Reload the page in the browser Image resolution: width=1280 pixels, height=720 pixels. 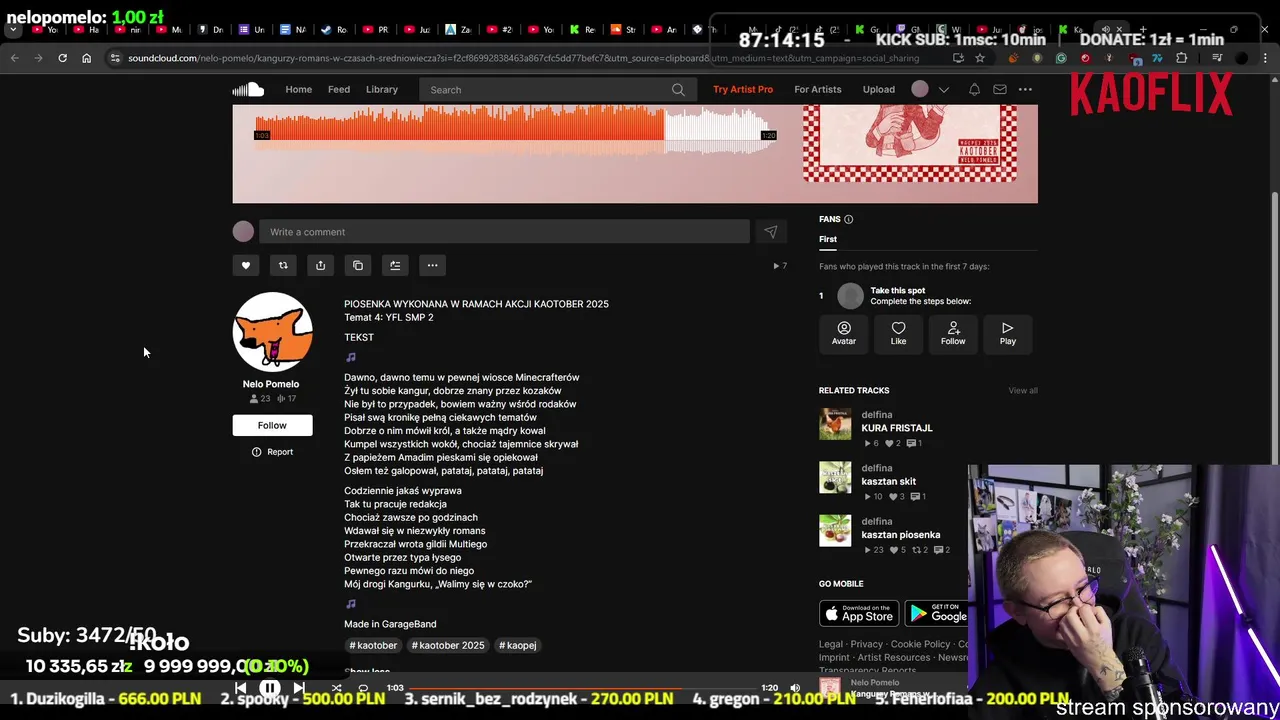tap(62, 58)
